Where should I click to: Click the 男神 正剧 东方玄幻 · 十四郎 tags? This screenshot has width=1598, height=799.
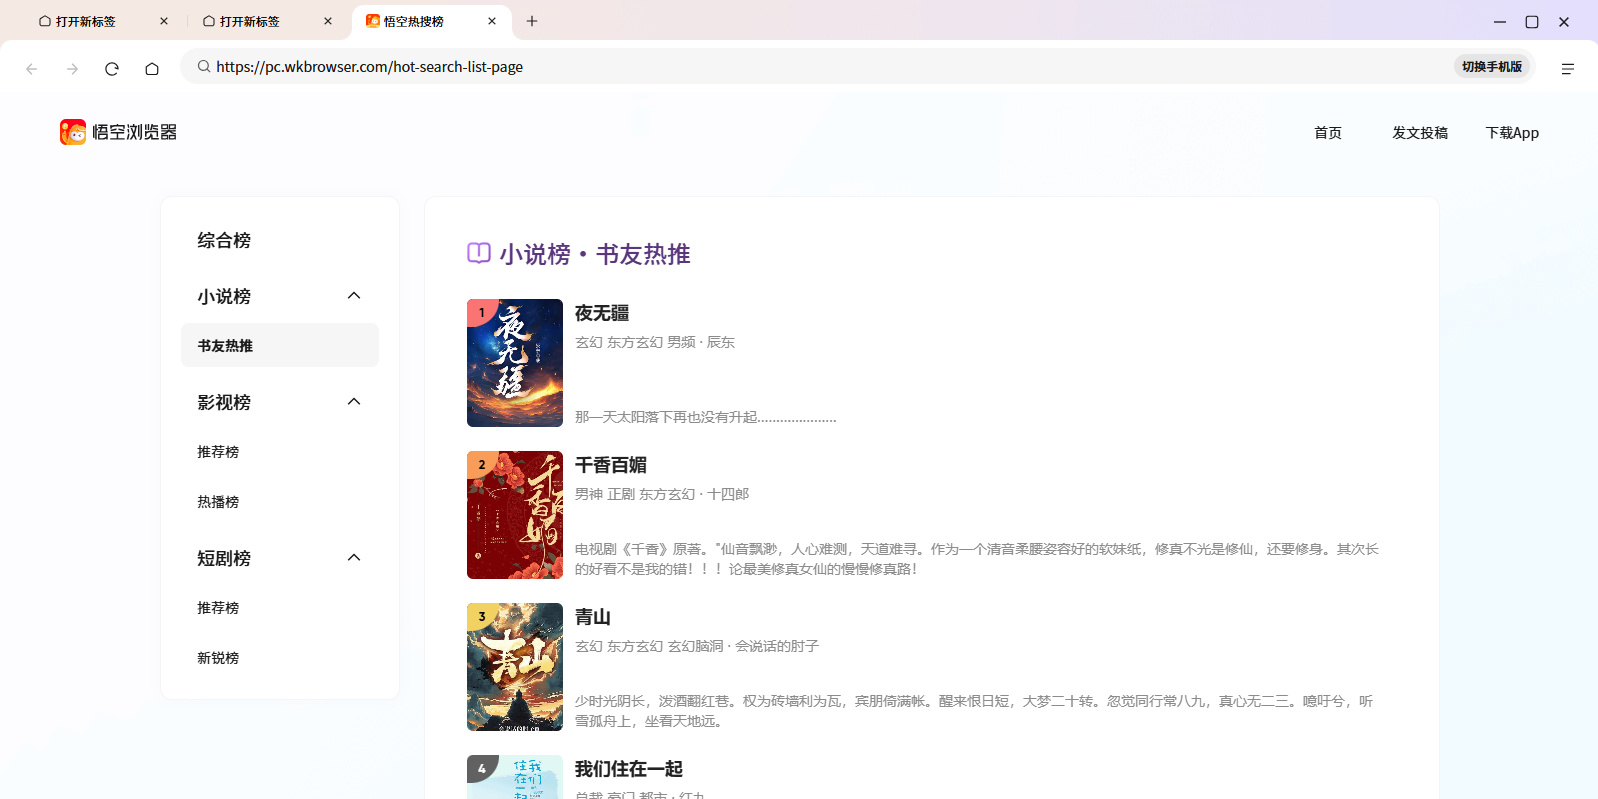coord(662,494)
